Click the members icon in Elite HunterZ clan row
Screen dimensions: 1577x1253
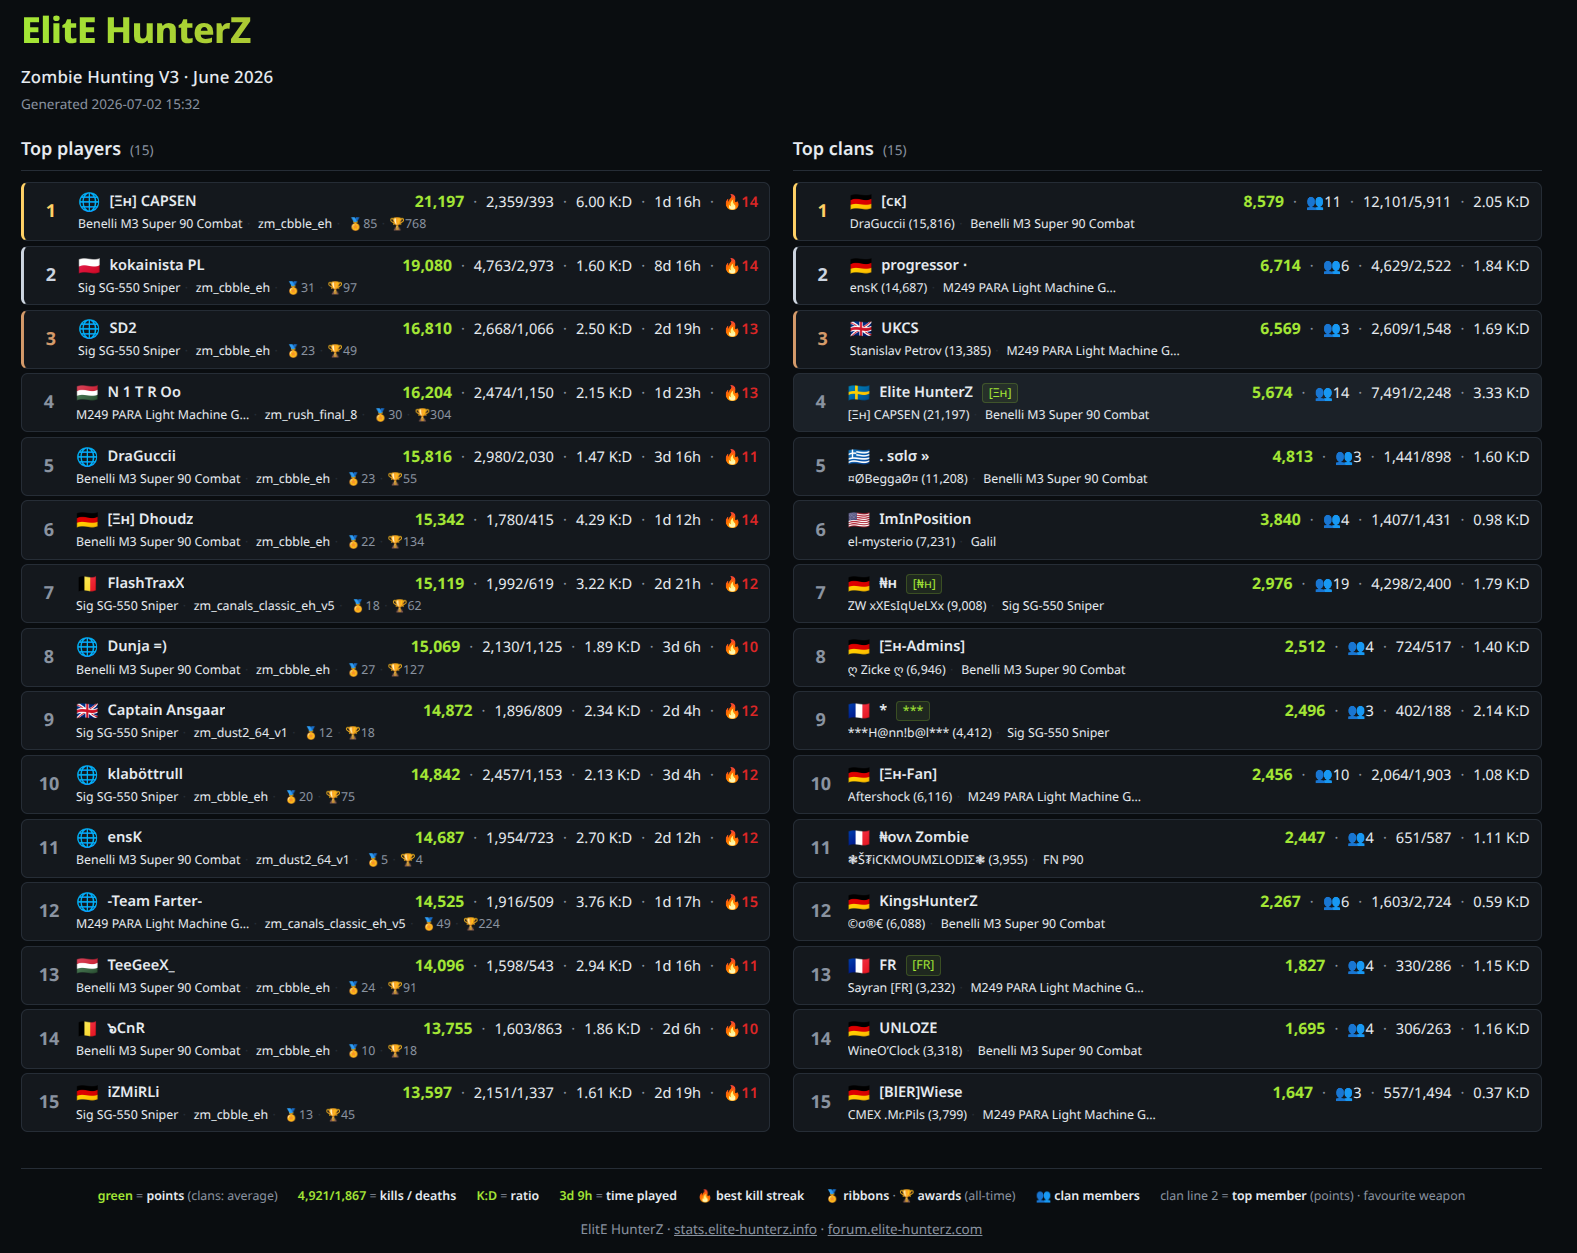click(1324, 394)
